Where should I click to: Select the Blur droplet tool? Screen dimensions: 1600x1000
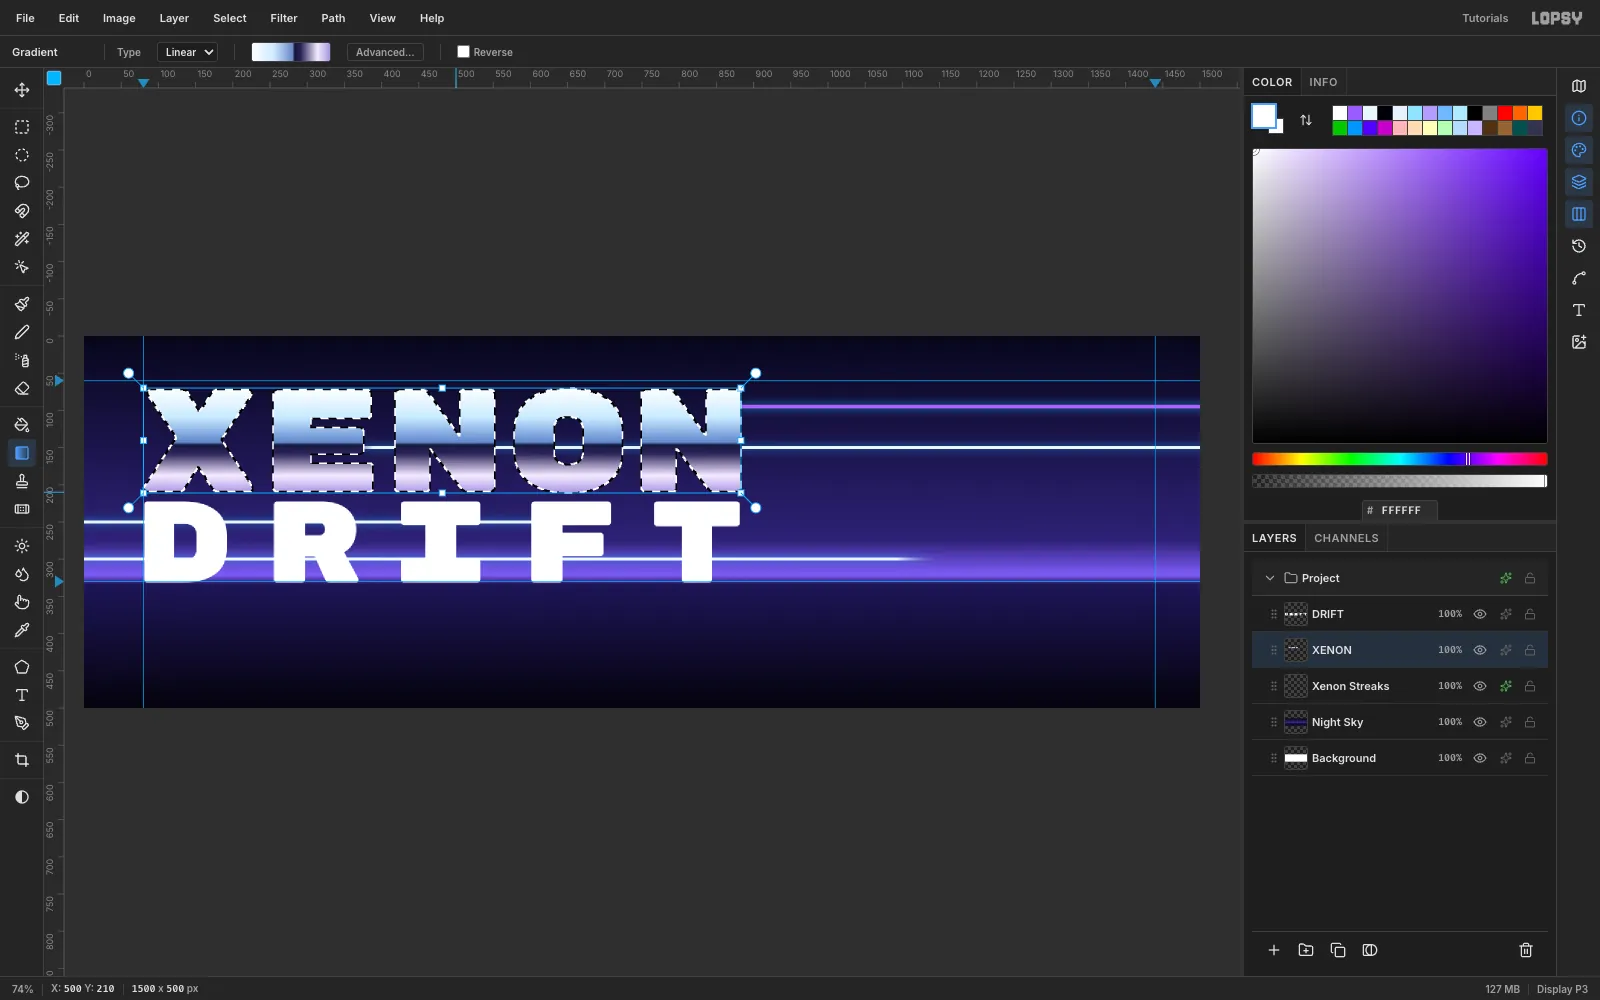(x=22, y=574)
